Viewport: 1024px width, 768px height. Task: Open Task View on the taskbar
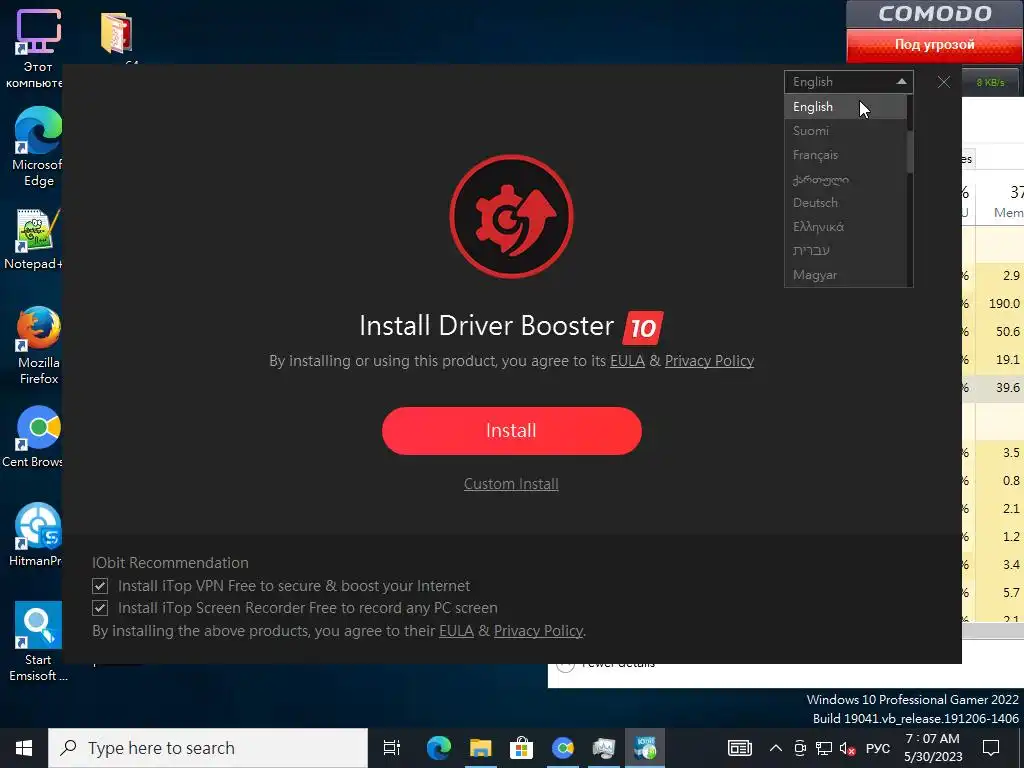[392, 748]
